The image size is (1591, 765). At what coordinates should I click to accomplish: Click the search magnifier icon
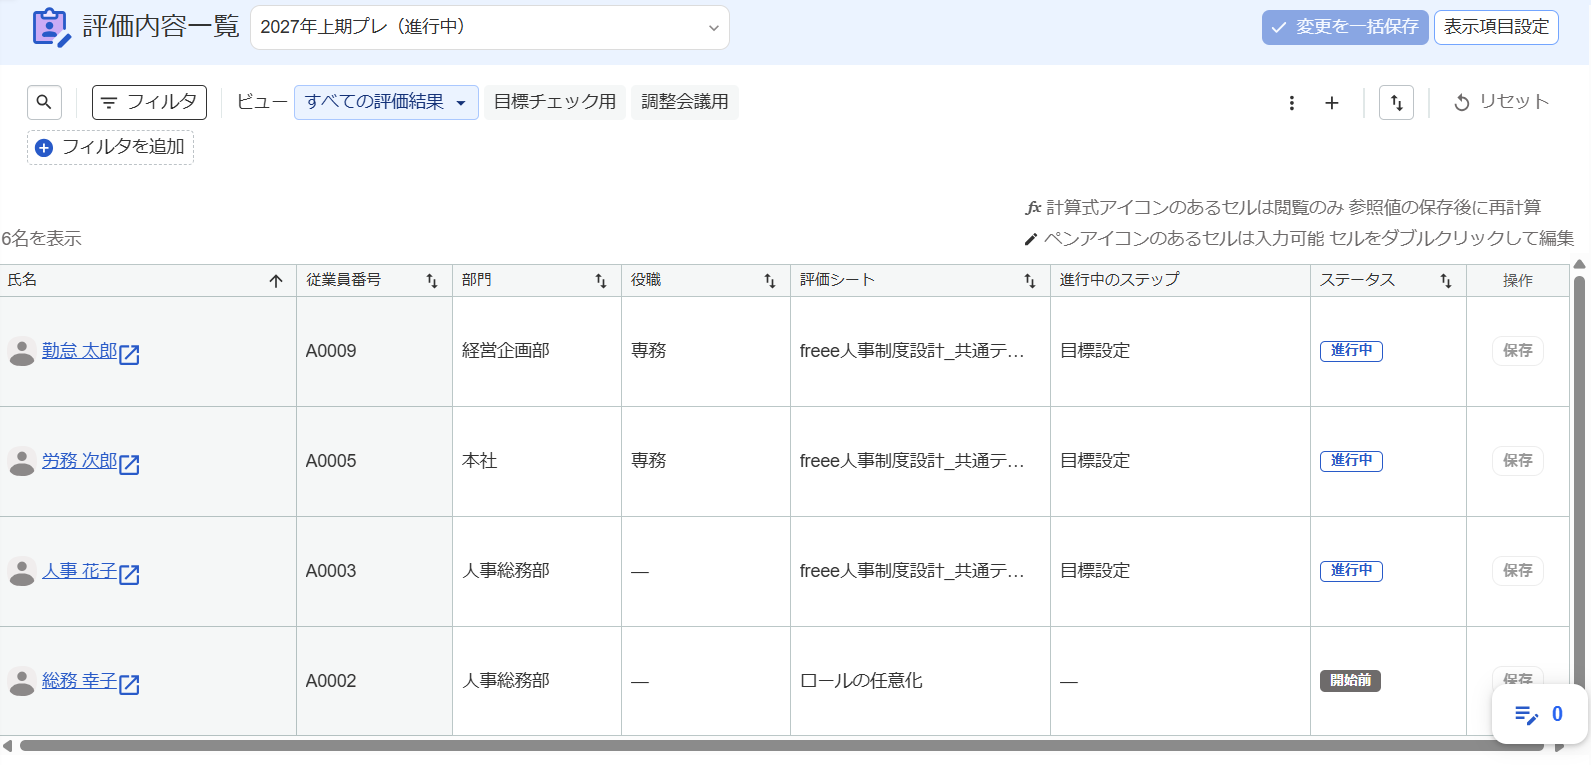click(44, 102)
